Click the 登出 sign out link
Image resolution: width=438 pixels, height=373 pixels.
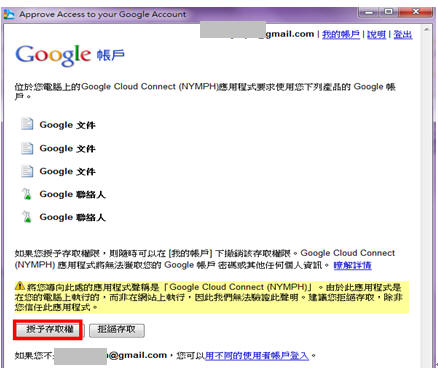coord(403,34)
